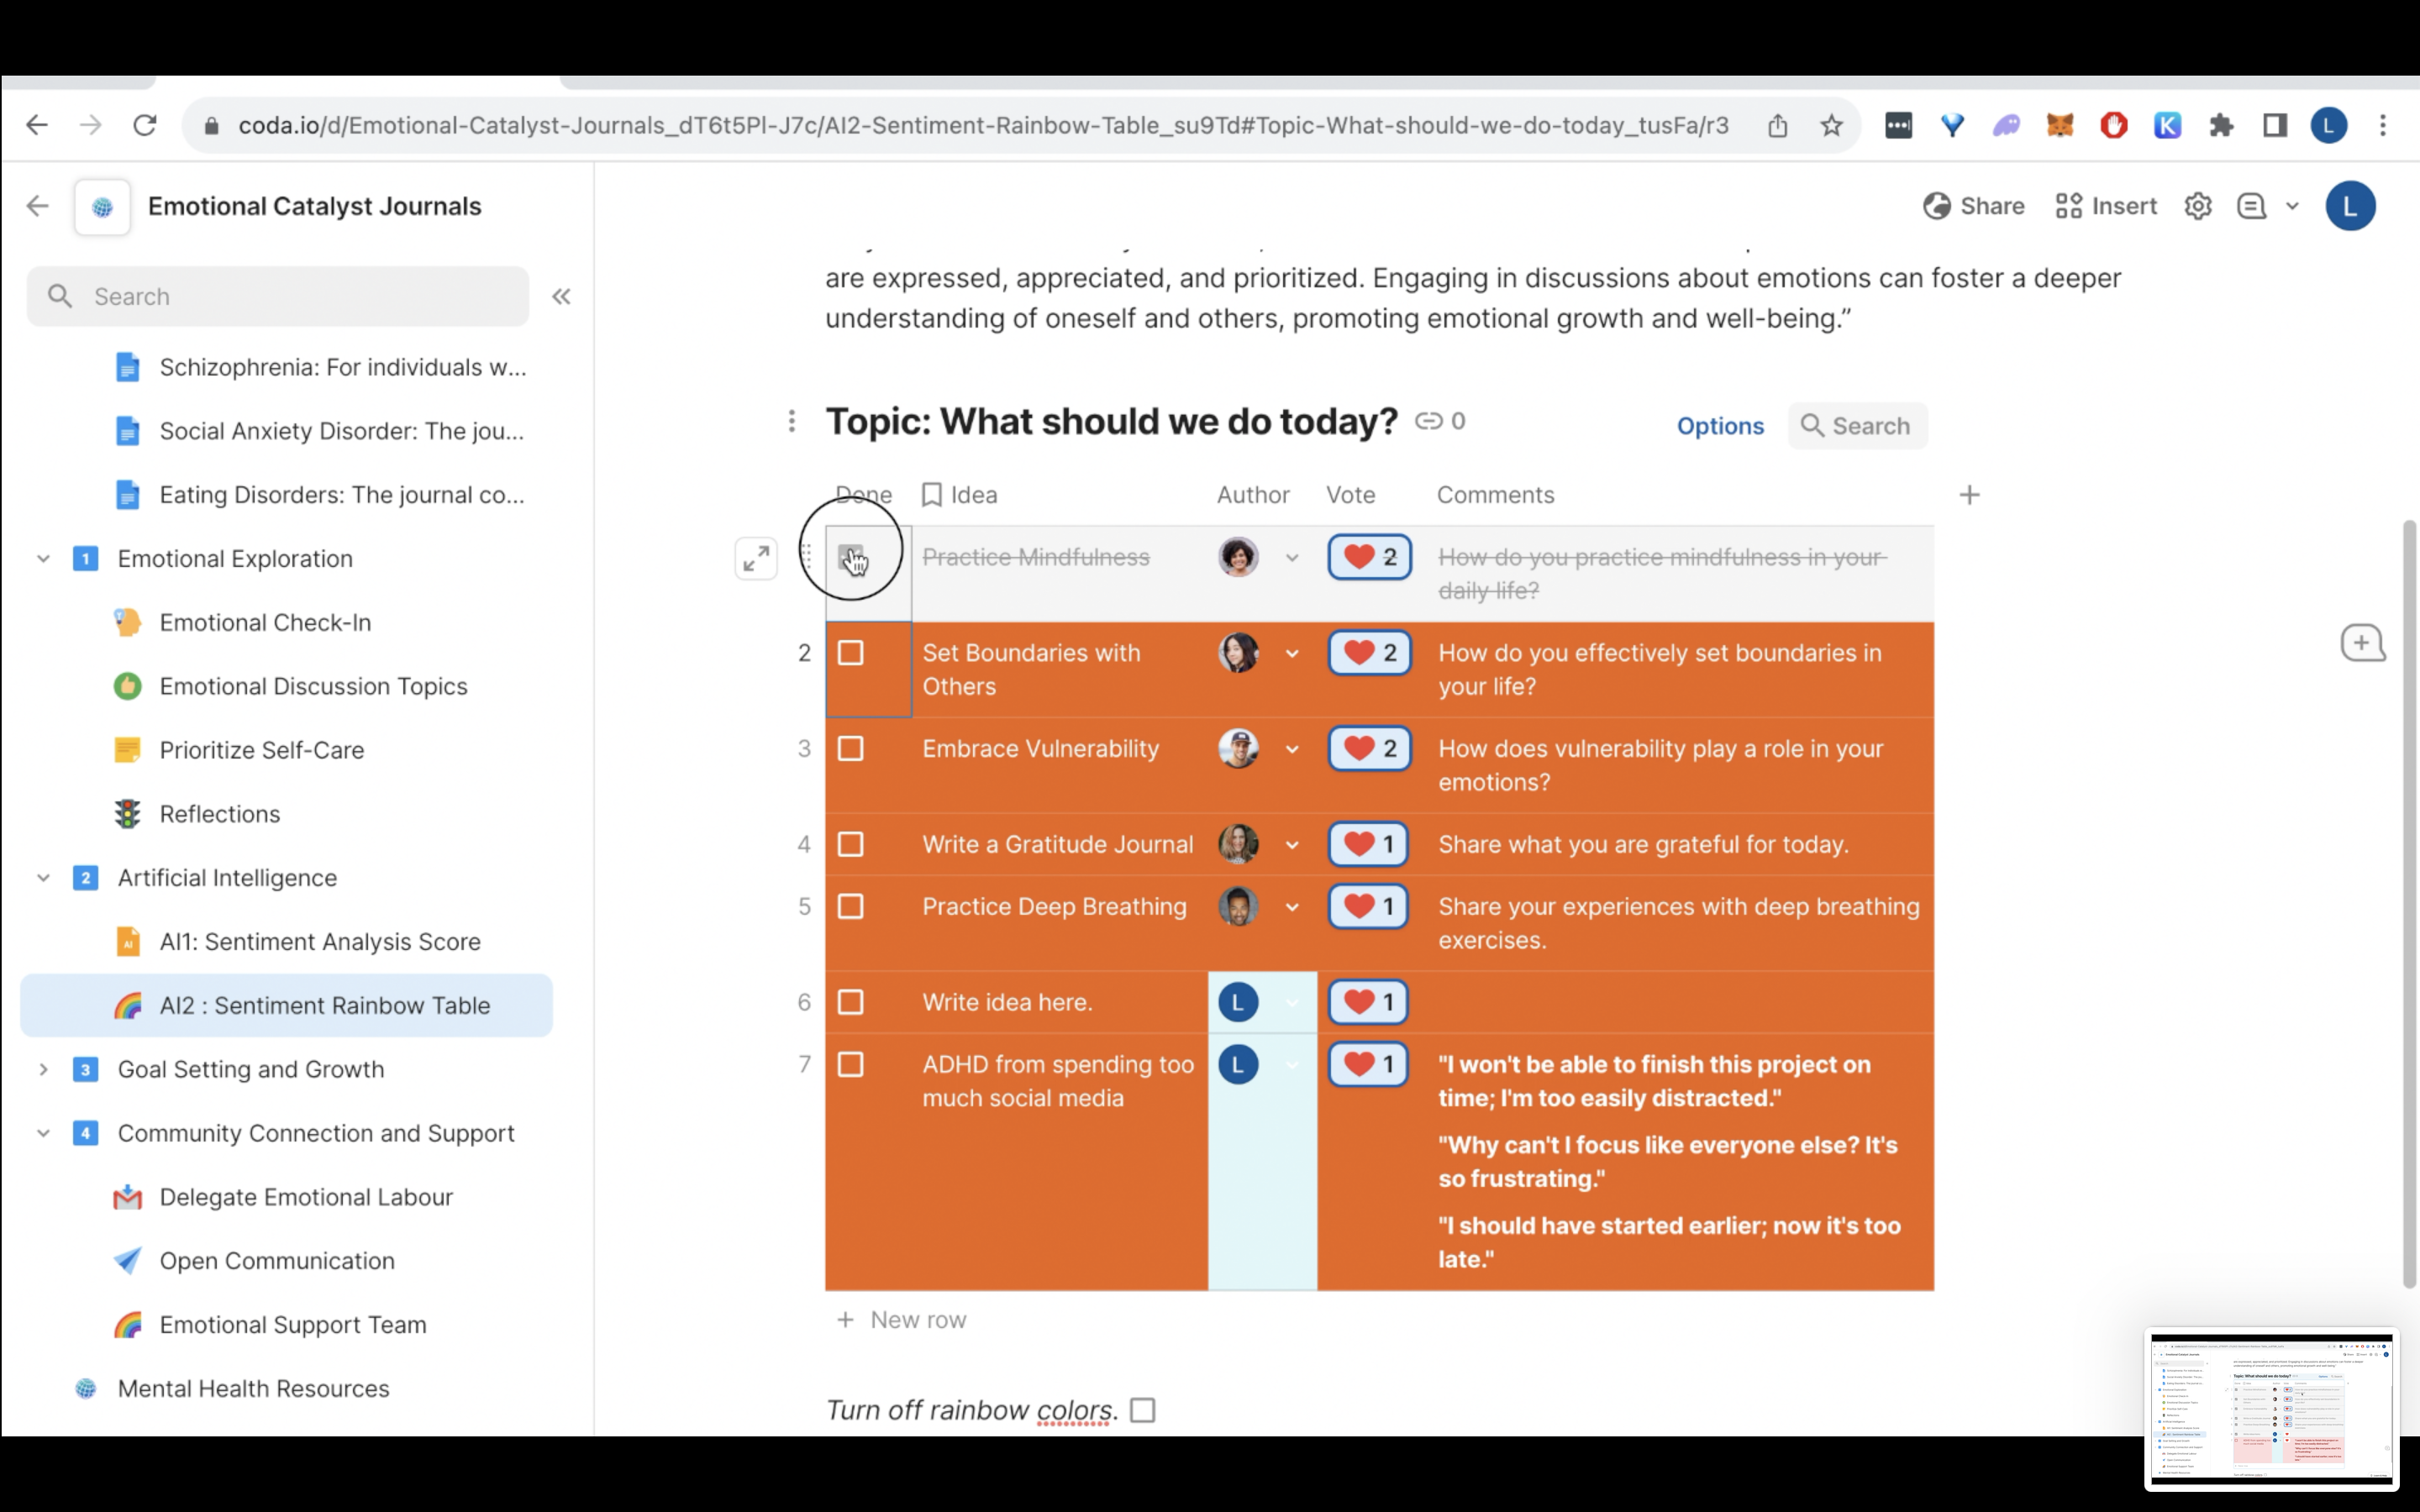Go to Emotional Check-In page
The width and height of the screenshot is (2420, 1512).
click(265, 623)
